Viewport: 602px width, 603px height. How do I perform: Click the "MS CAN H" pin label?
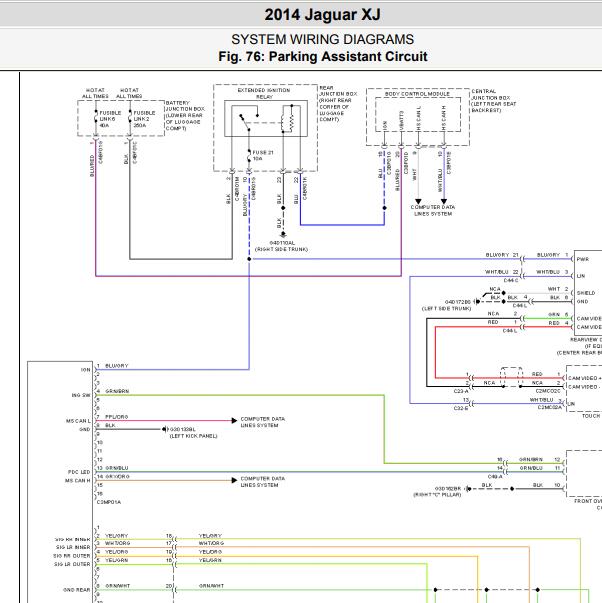78,480
